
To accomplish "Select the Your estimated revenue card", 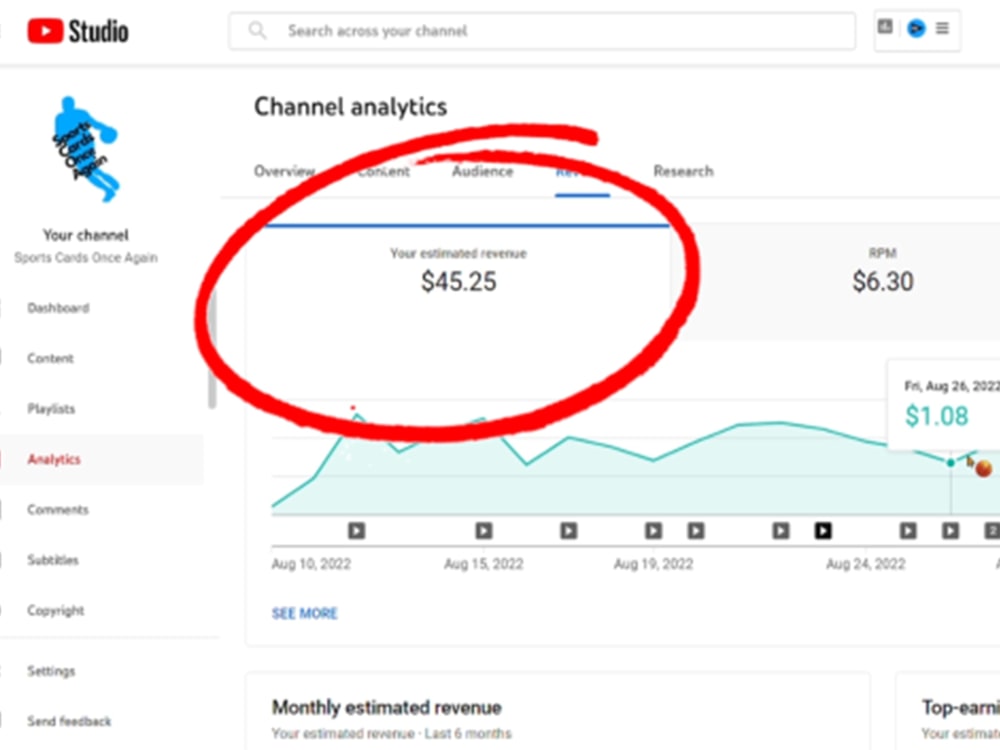I will coord(459,282).
